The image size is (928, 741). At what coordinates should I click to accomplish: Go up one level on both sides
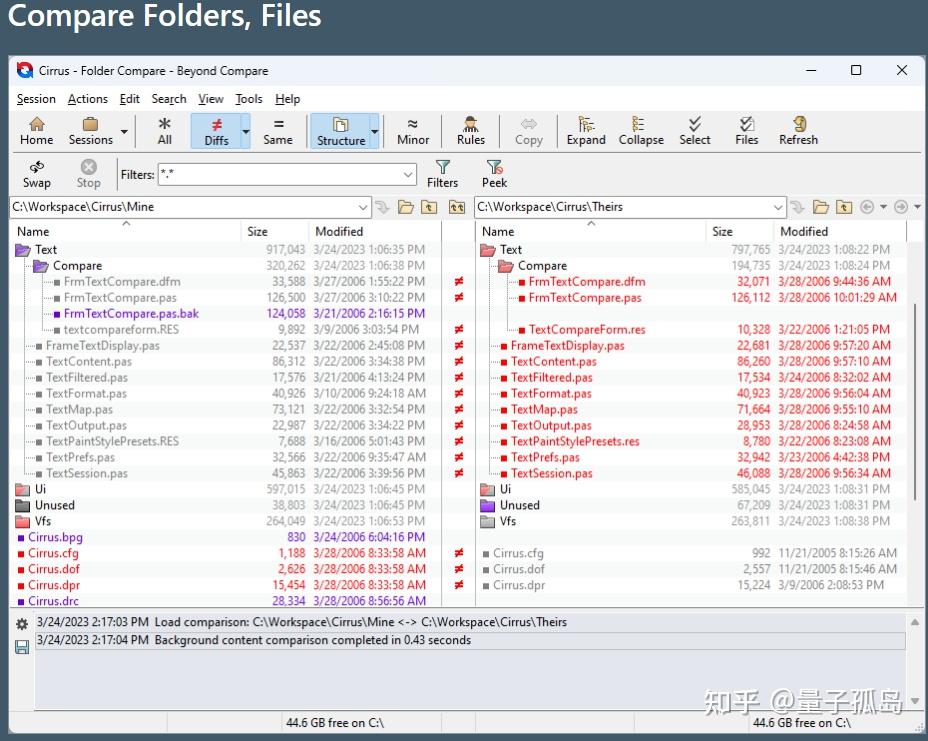[456, 207]
